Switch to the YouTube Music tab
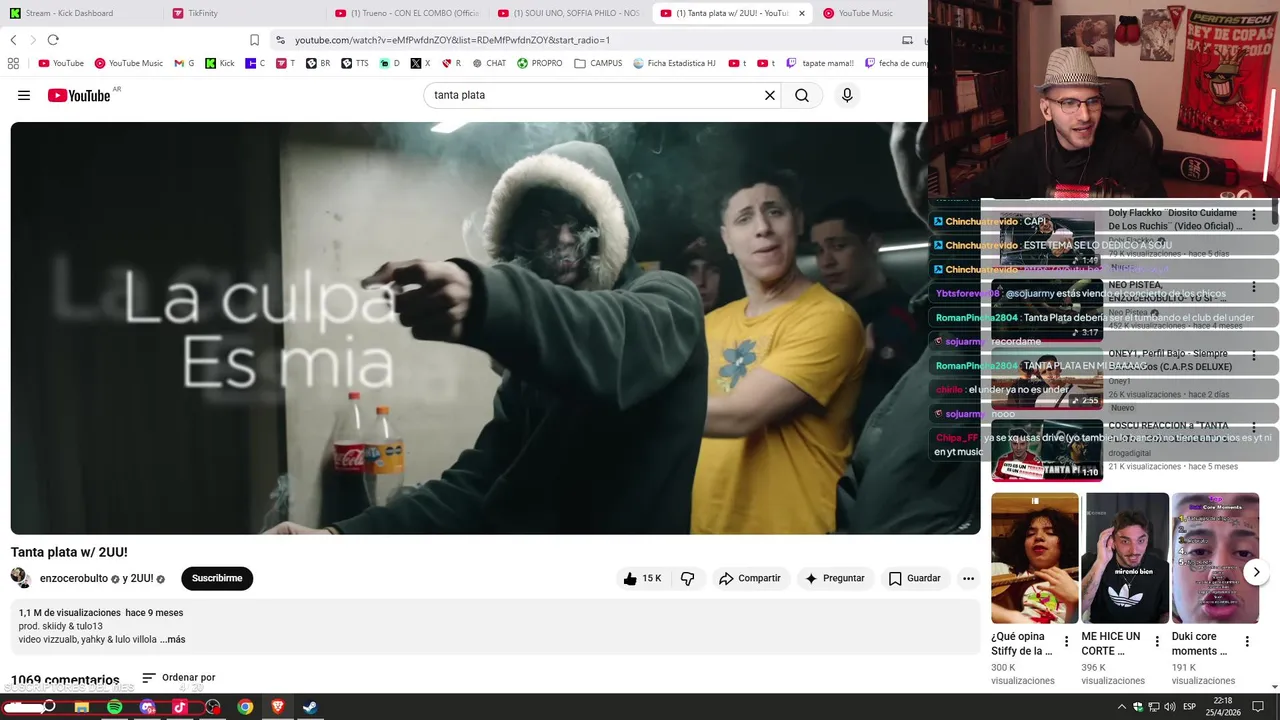1280x720 pixels. click(x=866, y=13)
